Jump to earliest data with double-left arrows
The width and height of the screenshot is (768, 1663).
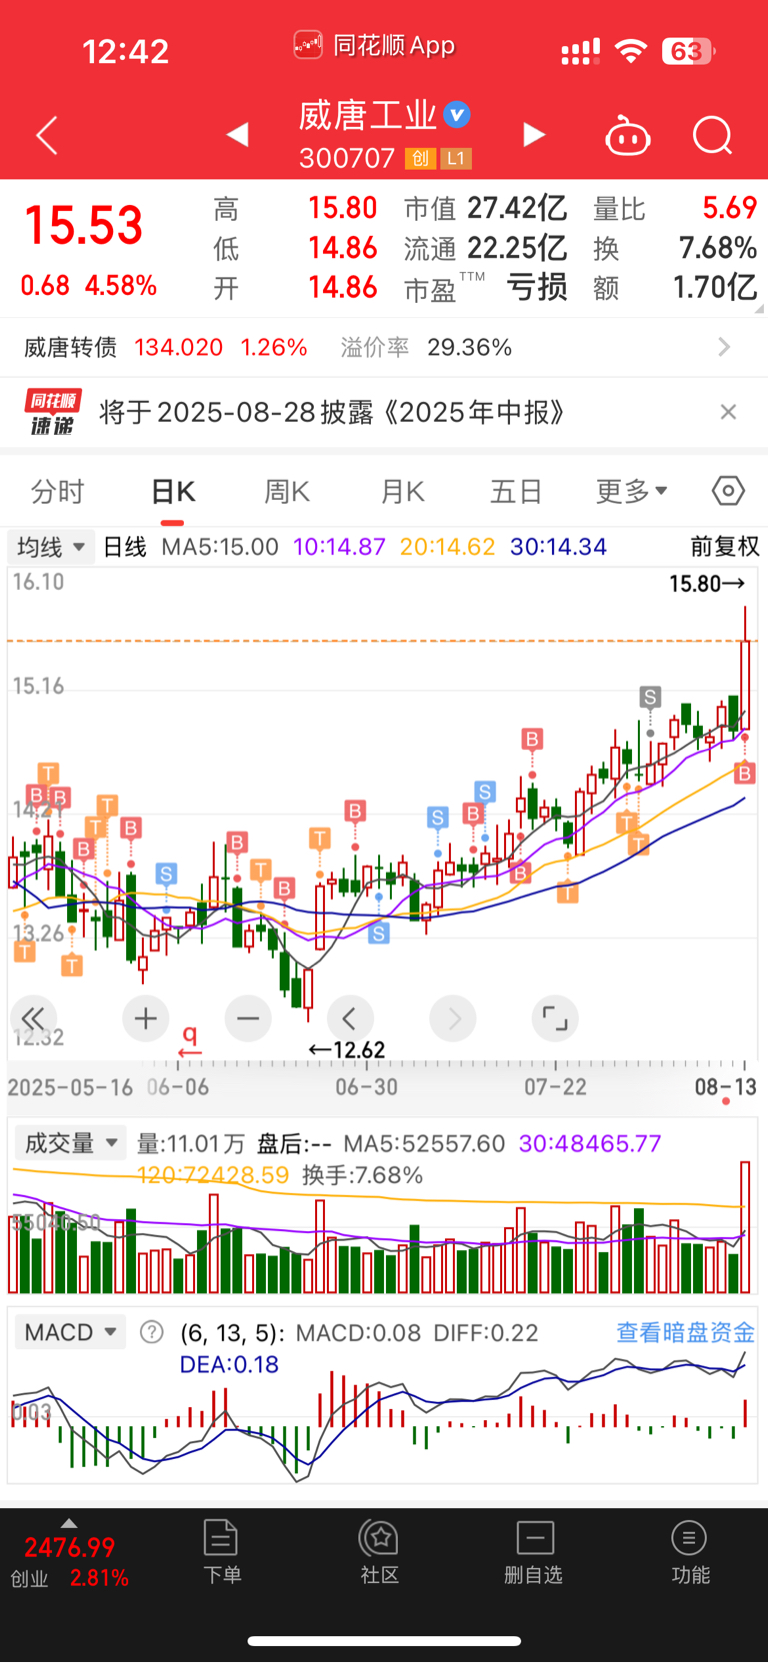pyautogui.click(x=33, y=1019)
